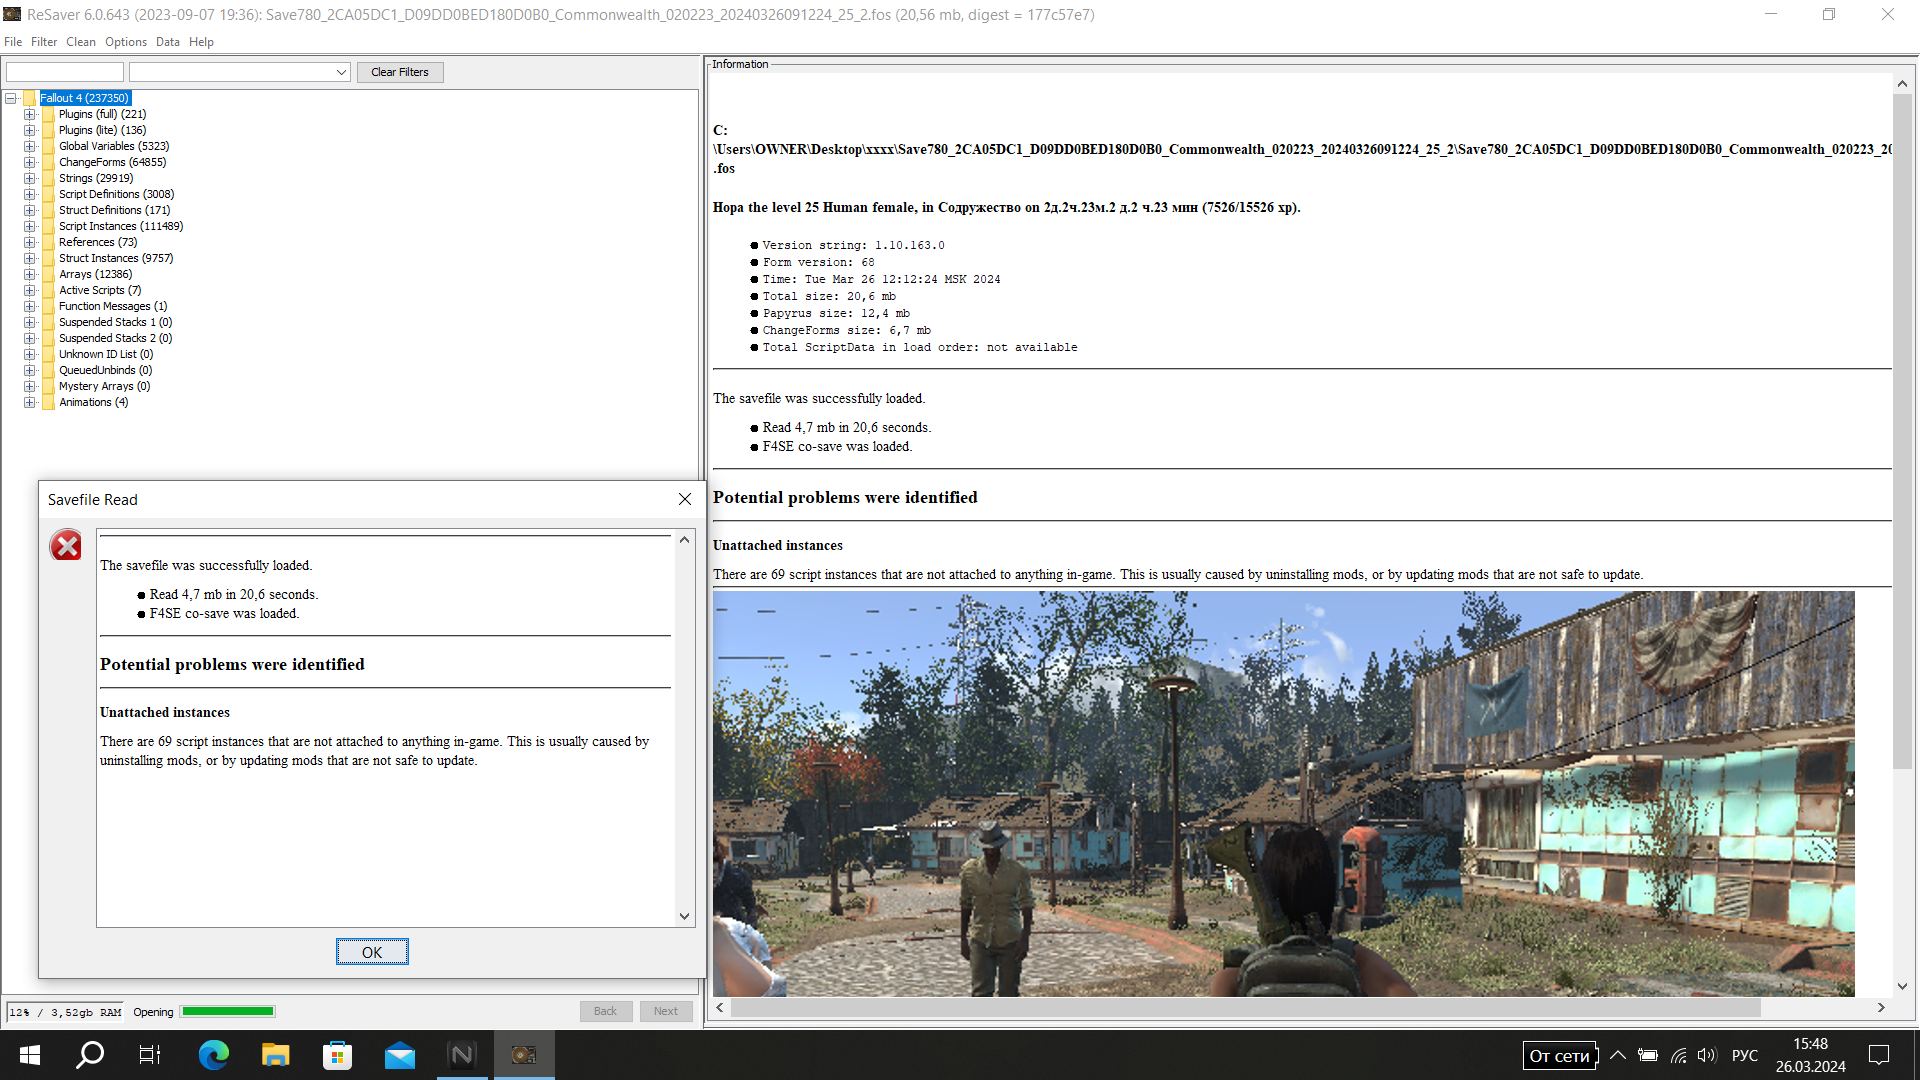The height and width of the screenshot is (1080, 1920).
Task: Open the filter combo box dropdown
Action: 341,72
